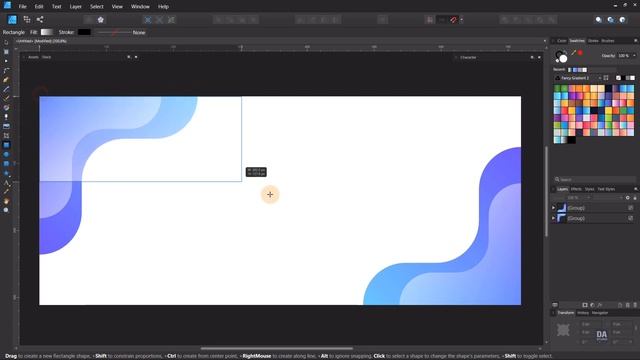Viewport: 640px width, 360px height.
Task: Select the Corner tool
Action: click(x=6, y=71)
